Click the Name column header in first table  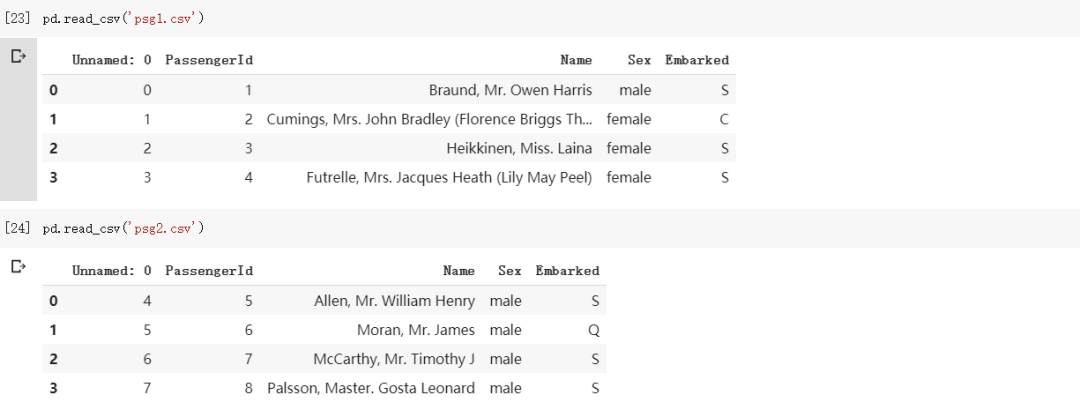tap(576, 60)
